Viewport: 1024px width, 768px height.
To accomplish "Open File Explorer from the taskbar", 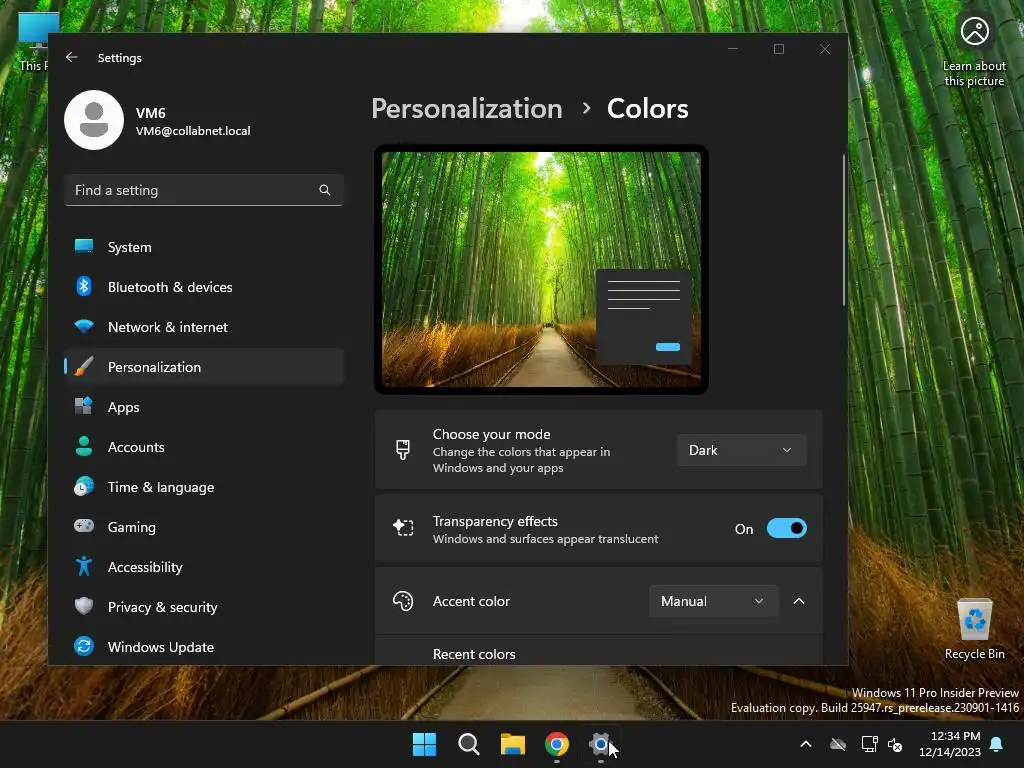I will tap(513, 744).
